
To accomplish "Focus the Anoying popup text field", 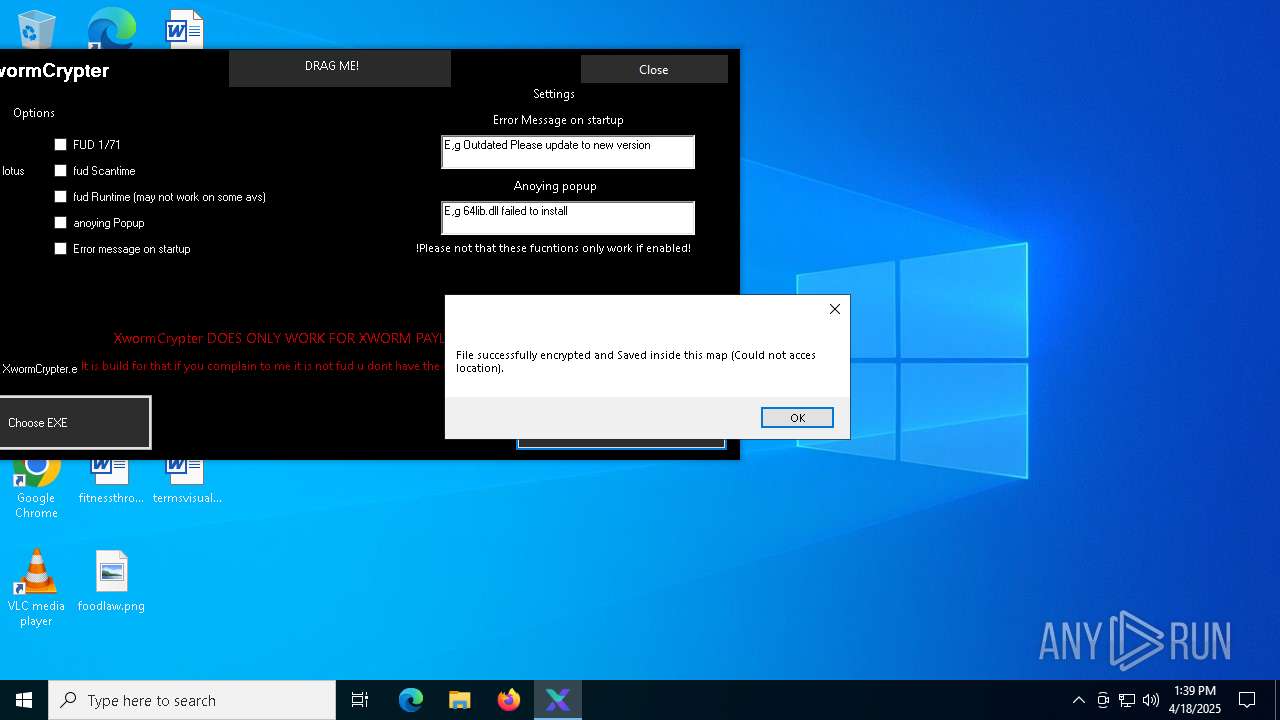I will (568, 218).
